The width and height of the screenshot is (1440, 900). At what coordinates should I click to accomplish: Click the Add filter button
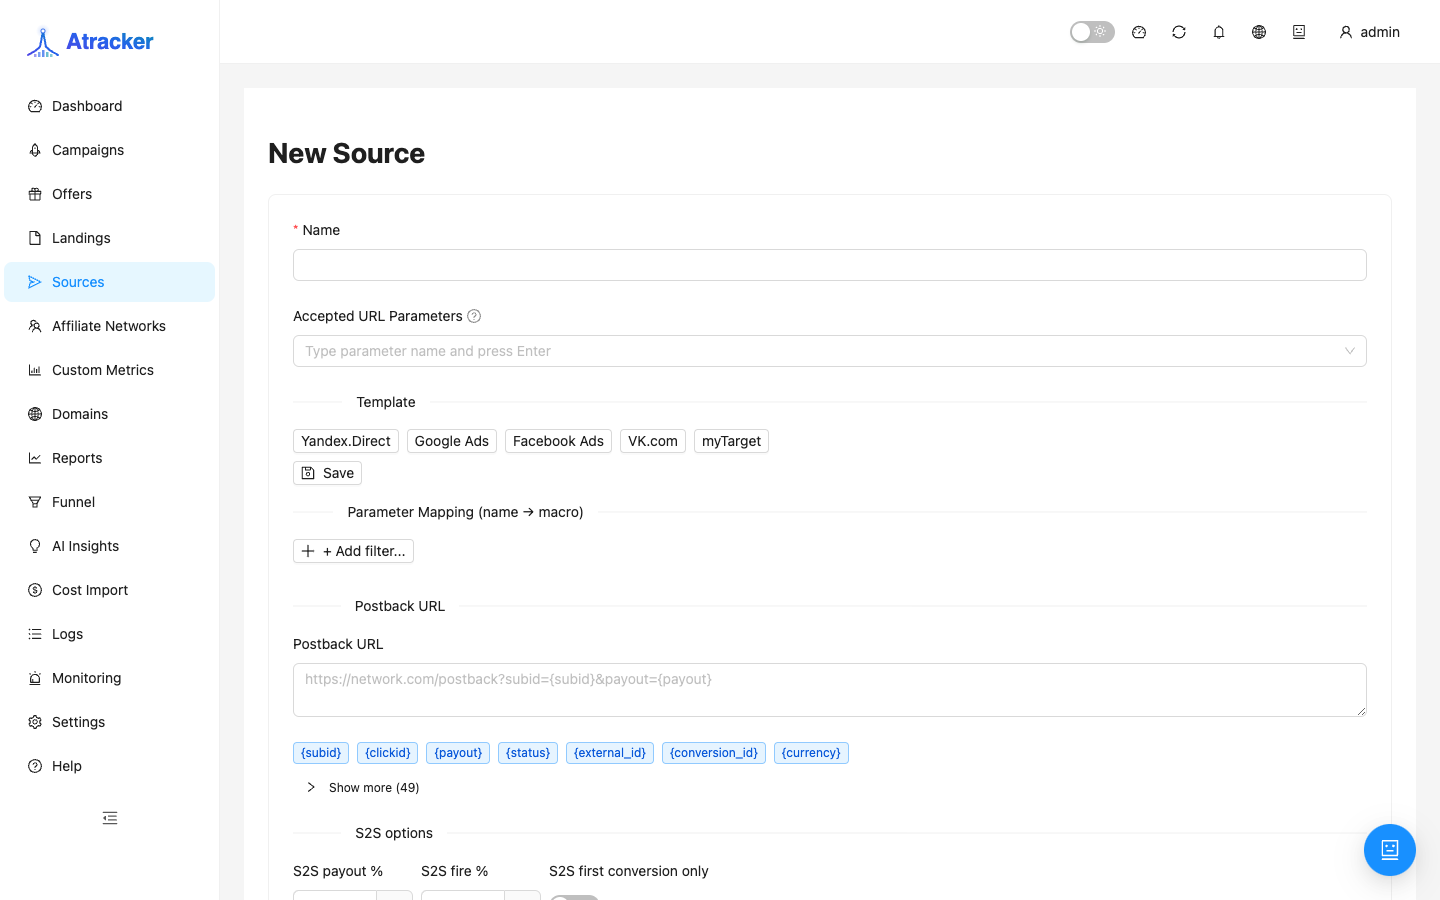pyautogui.click(x=353, y=551)
